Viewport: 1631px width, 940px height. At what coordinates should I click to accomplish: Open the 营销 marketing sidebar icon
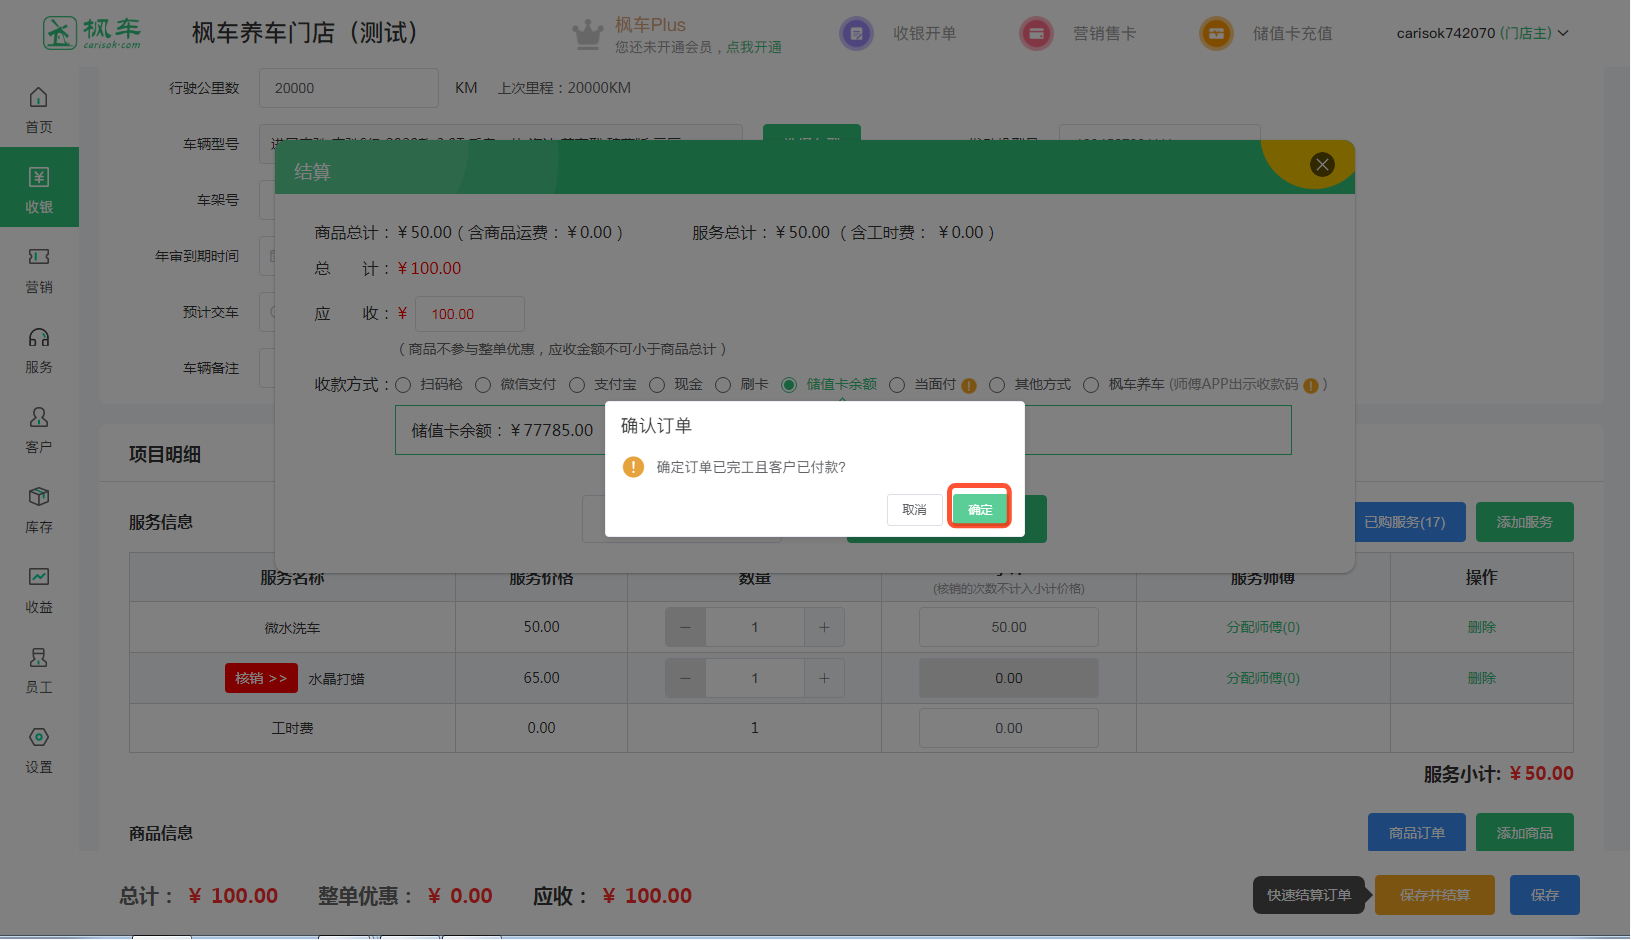coord(39,269)
